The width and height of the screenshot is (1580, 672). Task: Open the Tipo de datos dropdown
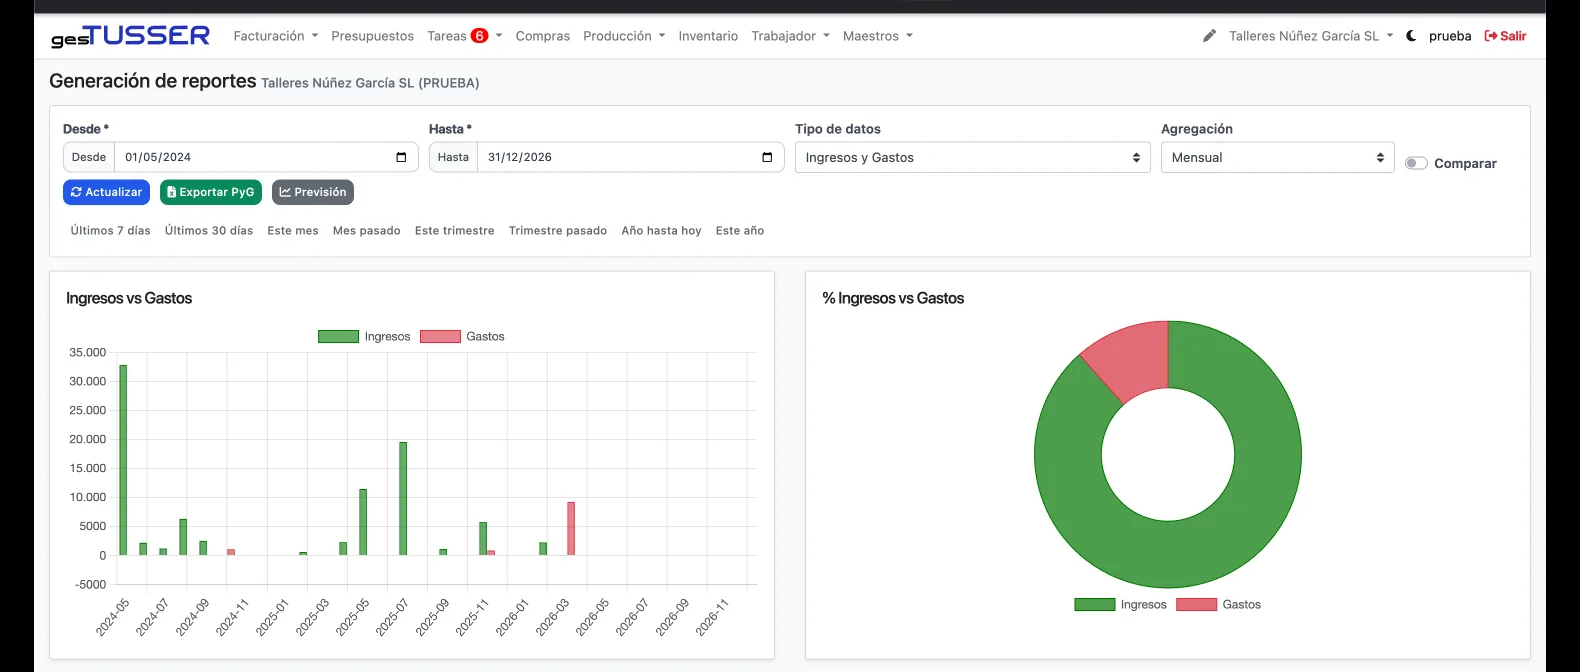(x=972, y=158)
